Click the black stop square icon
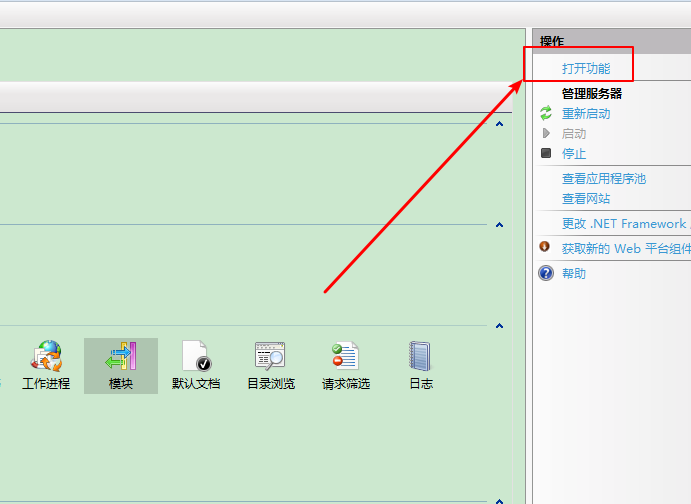 546,153
